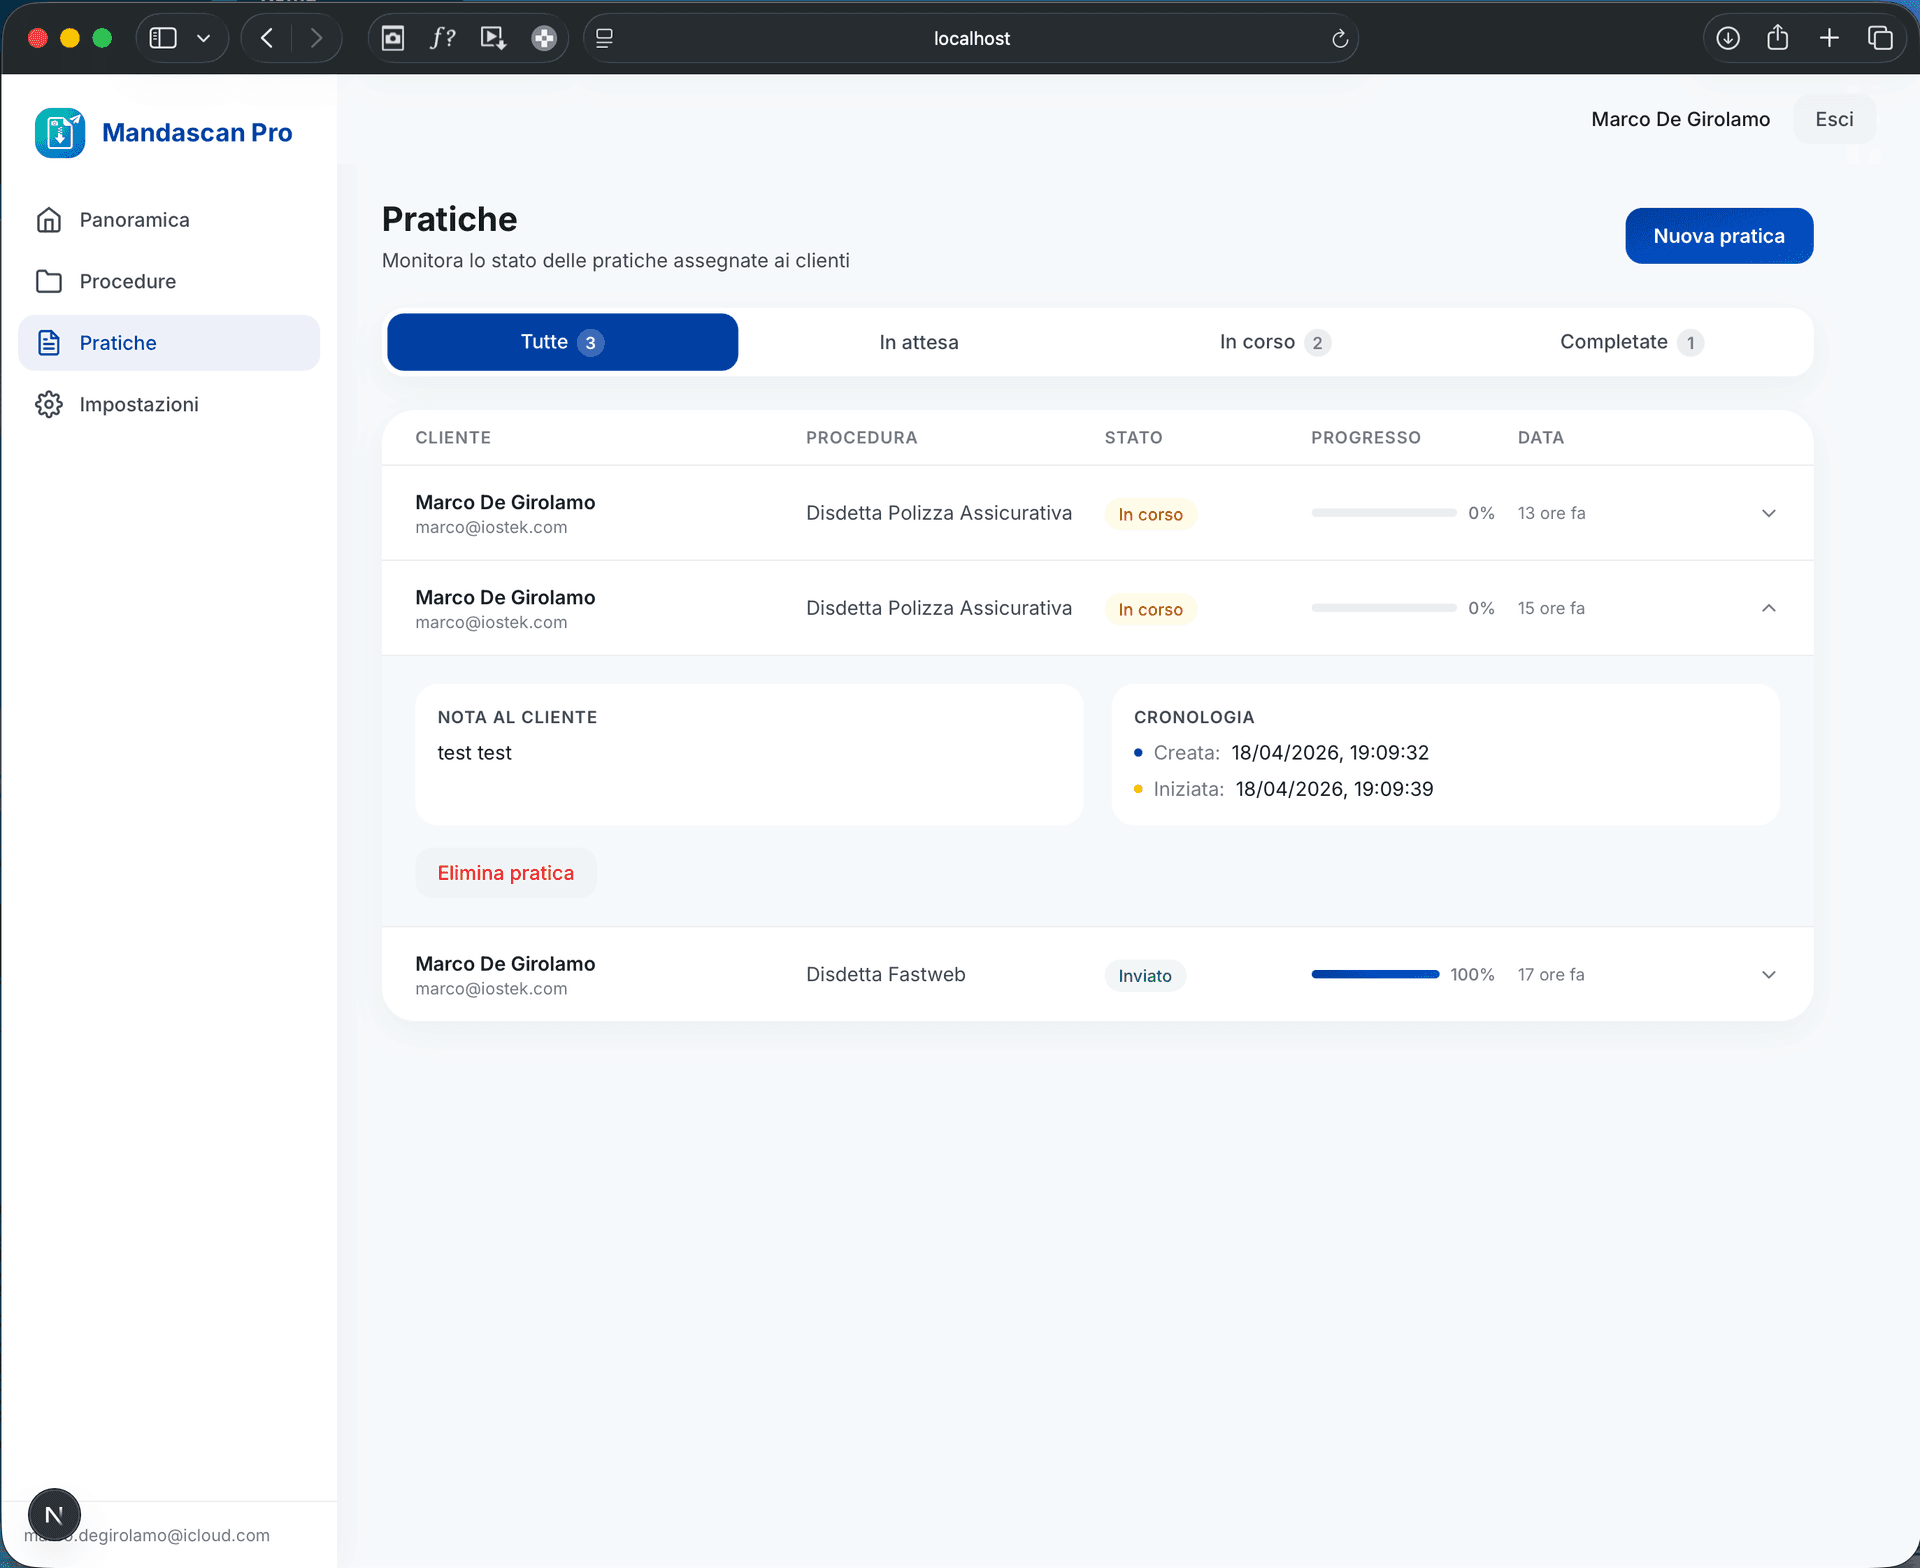Expand the Disdetta Fastweb pratica details
Viewport: 1920px width, 1568px height.
click(1768, 974)
